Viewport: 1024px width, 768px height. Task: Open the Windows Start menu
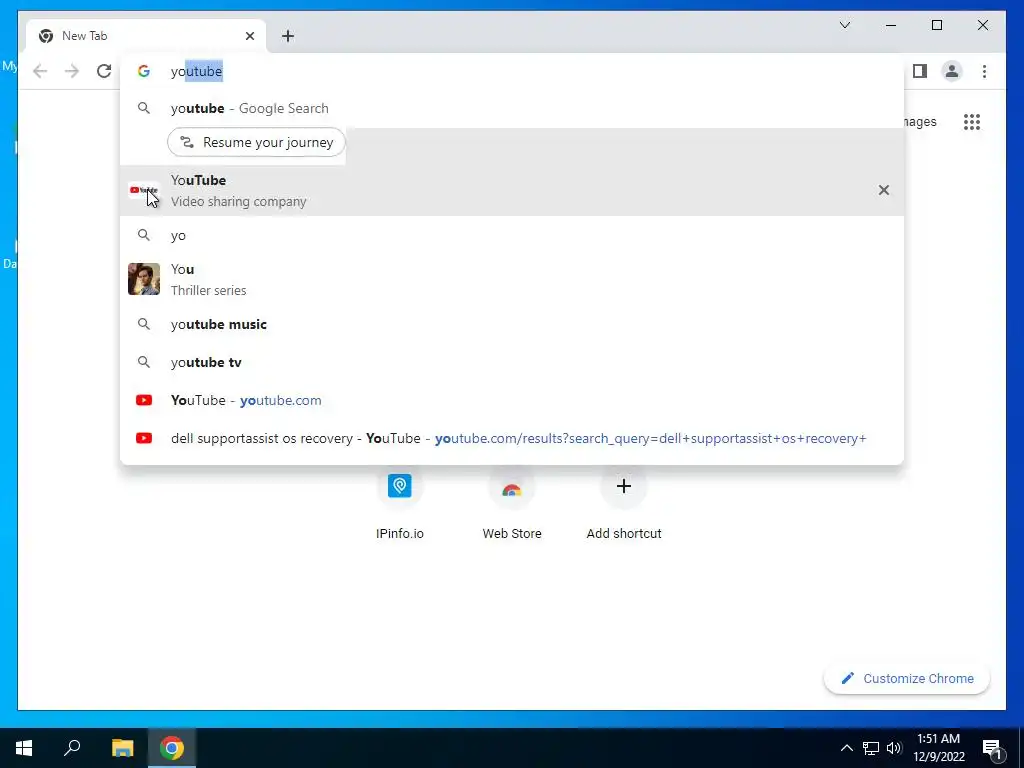[24, 748]
